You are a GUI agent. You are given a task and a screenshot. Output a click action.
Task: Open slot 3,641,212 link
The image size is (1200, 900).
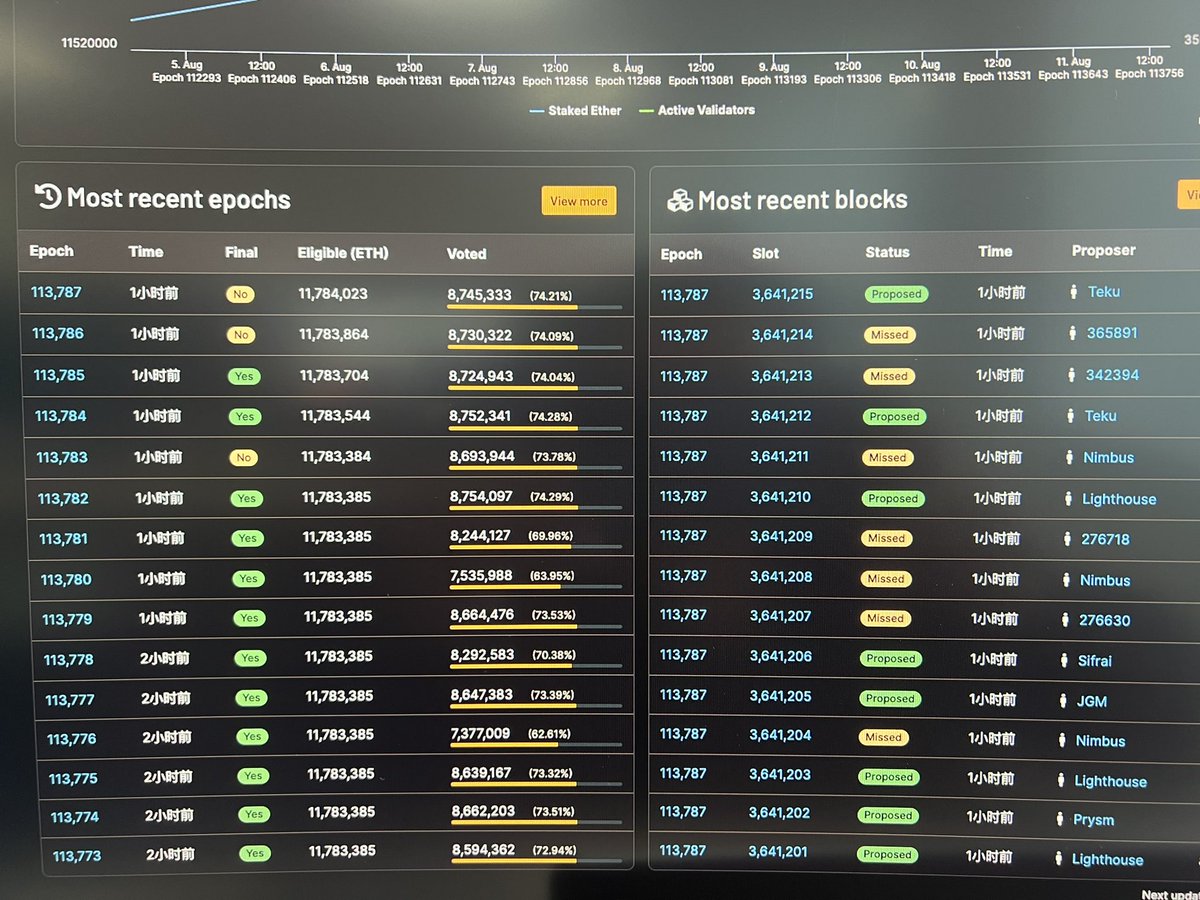782,416
